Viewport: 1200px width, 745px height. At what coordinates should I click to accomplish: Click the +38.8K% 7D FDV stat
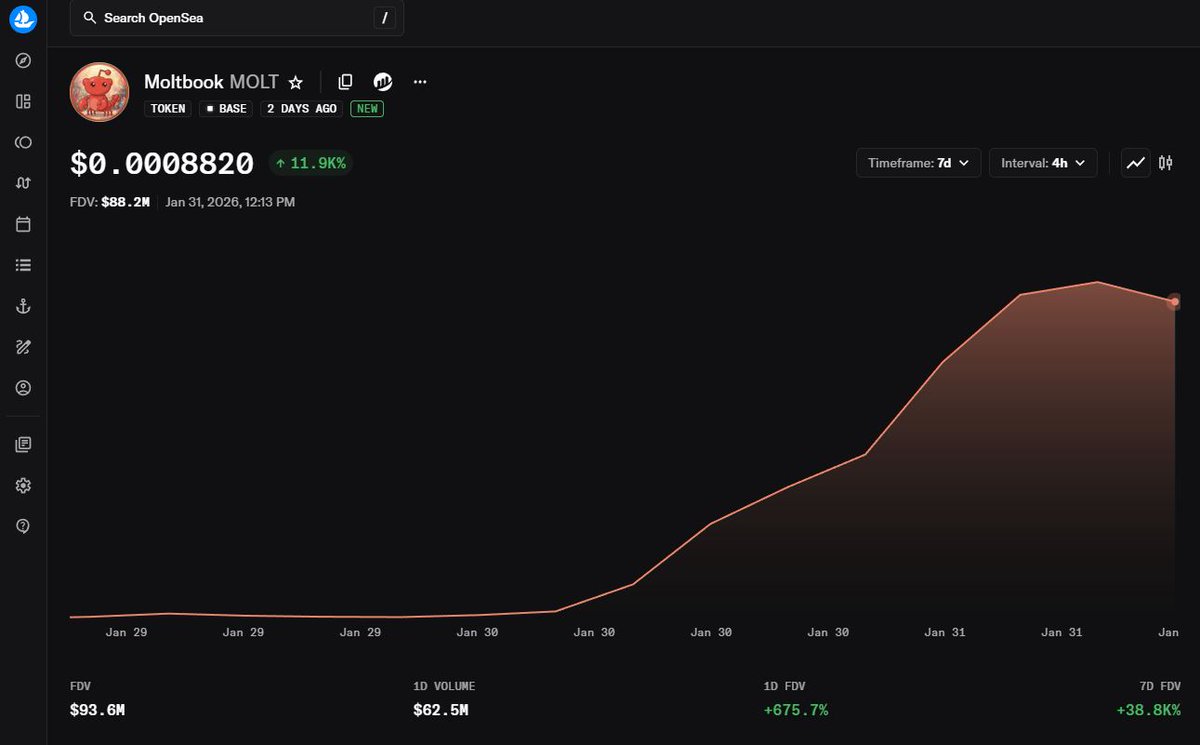point(1148,710)
